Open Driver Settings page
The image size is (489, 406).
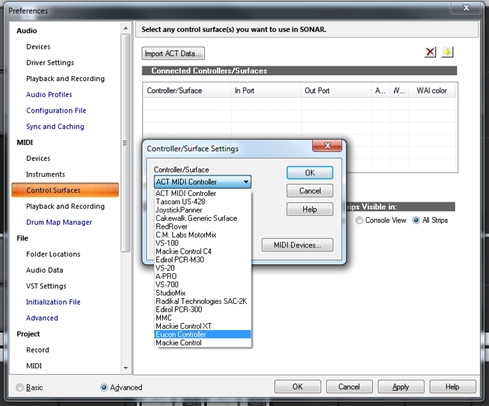tap(50, 63)
